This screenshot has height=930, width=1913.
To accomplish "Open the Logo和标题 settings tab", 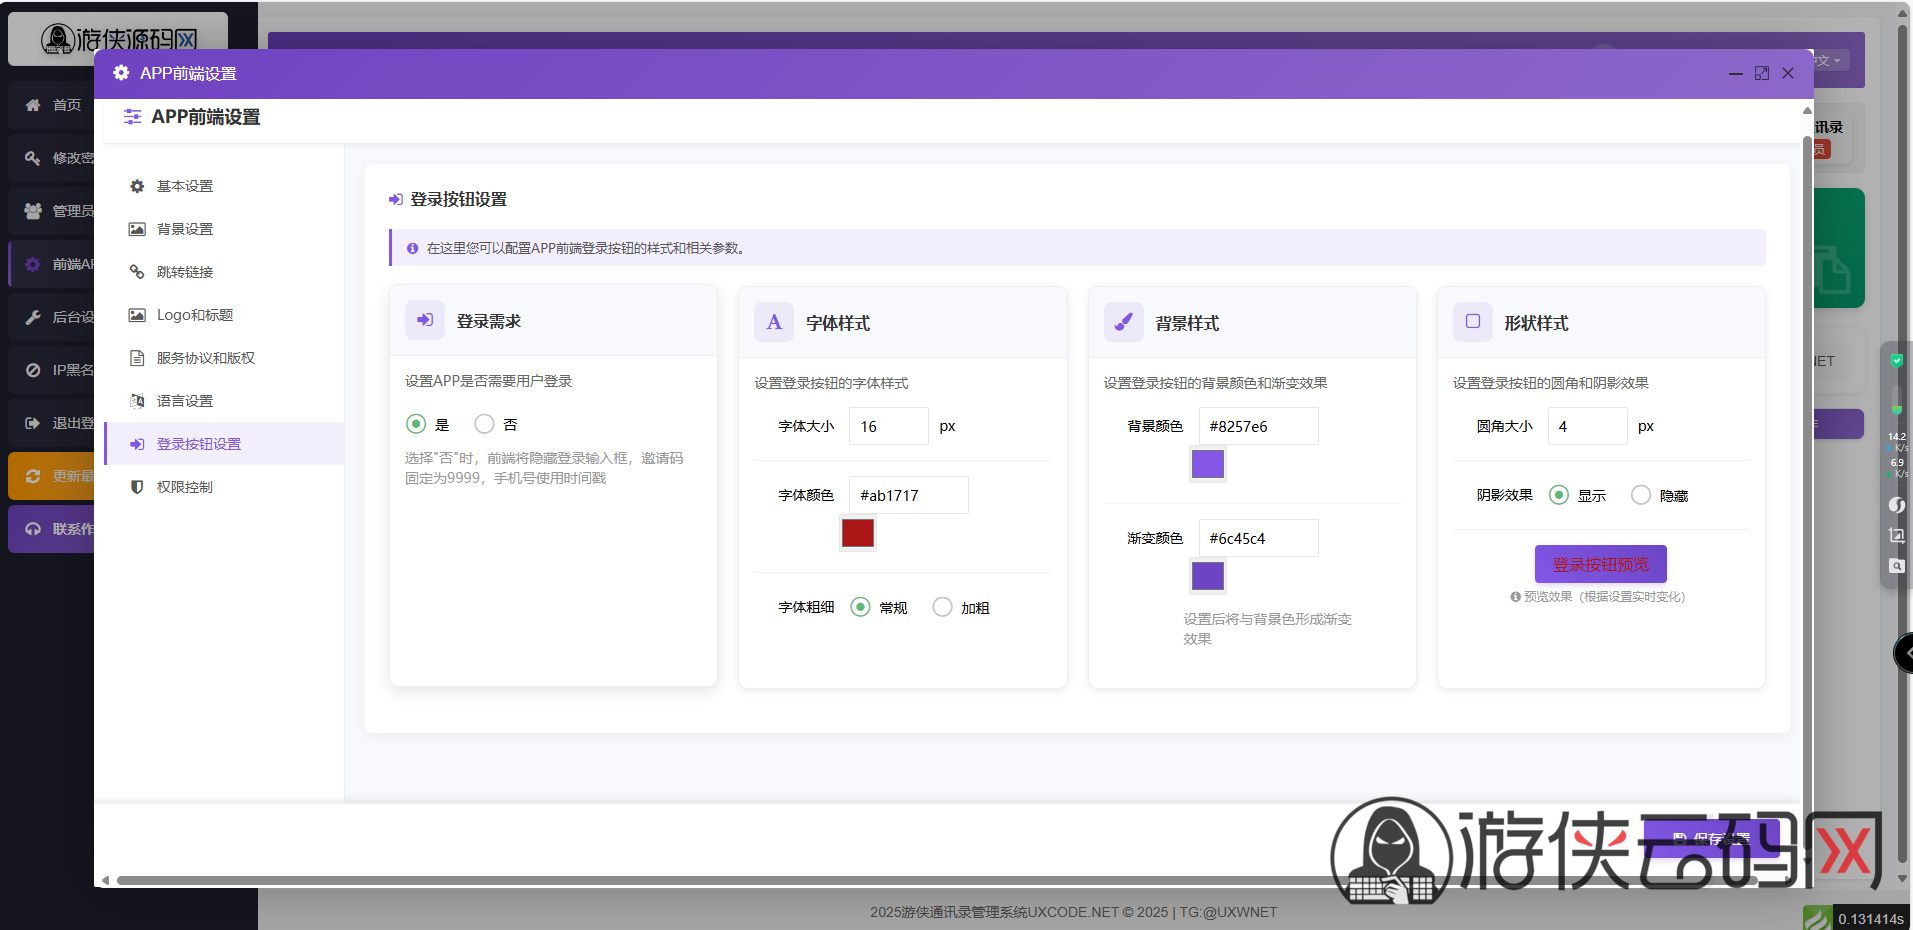I will [x=194, y=315].
